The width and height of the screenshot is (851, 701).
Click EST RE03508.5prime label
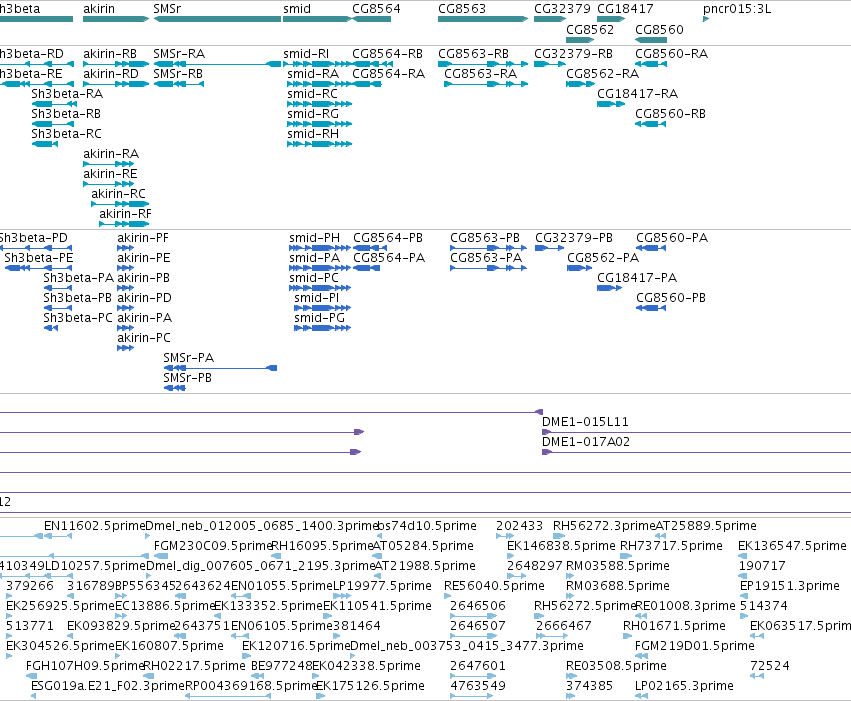(616, 667)
